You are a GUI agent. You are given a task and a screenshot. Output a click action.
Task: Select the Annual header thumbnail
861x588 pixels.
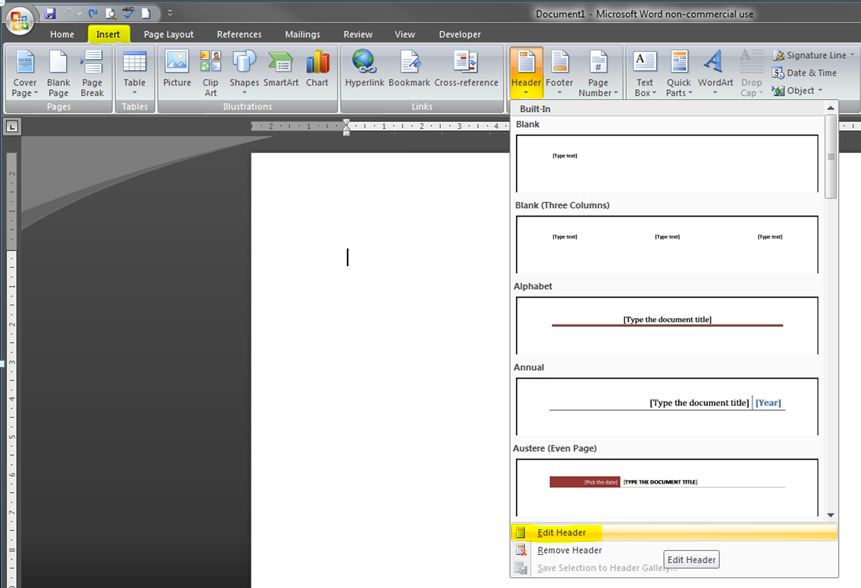(667, 406)
